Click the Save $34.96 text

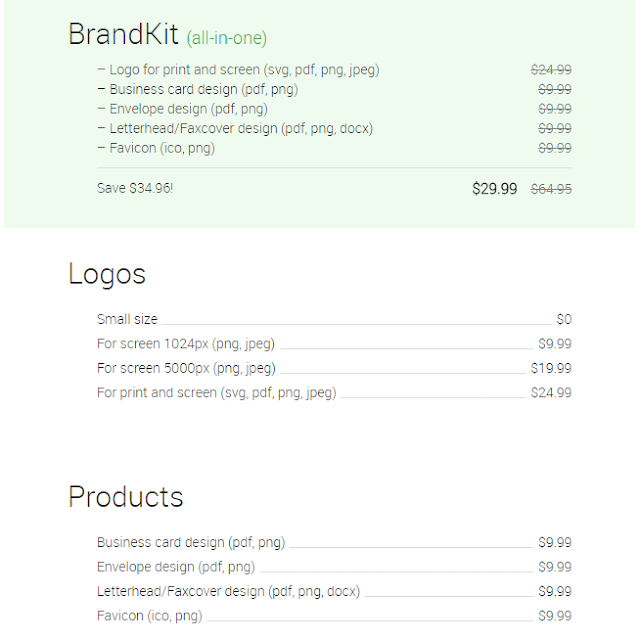(x=135, y=188)
